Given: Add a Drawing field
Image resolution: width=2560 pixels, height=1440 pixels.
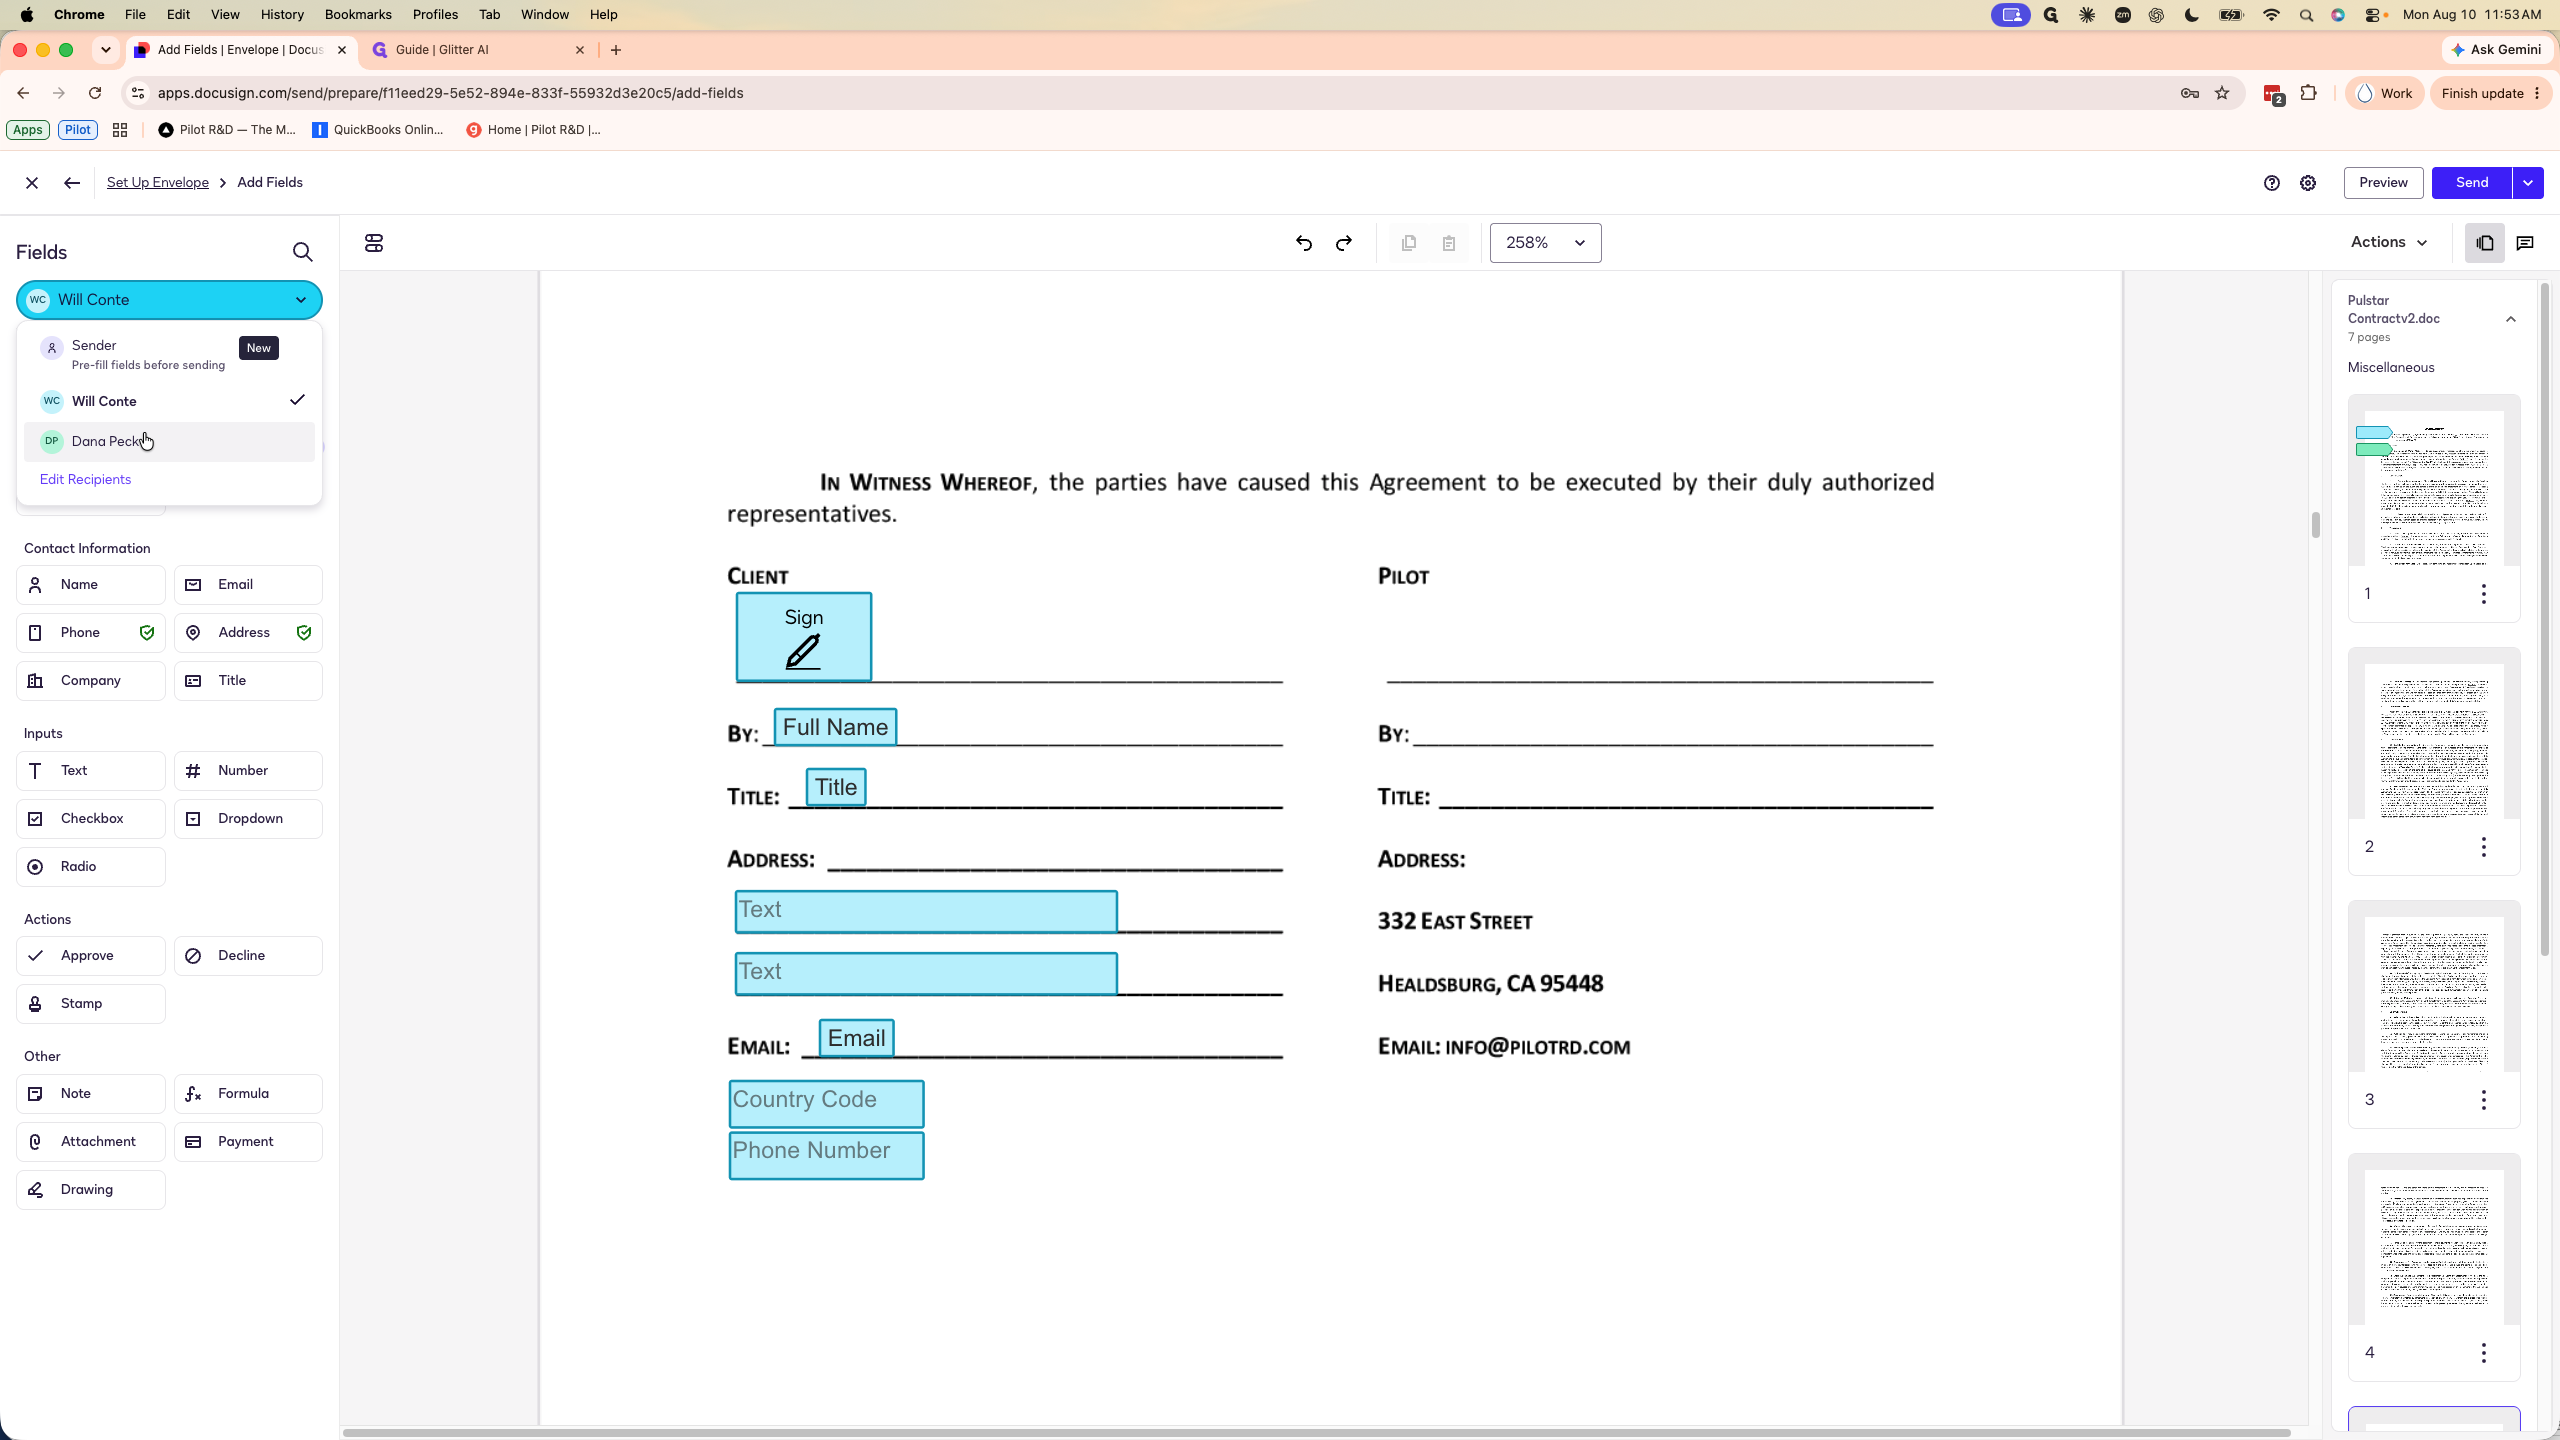Looking at the screenshot, I should coord(91,1190).
